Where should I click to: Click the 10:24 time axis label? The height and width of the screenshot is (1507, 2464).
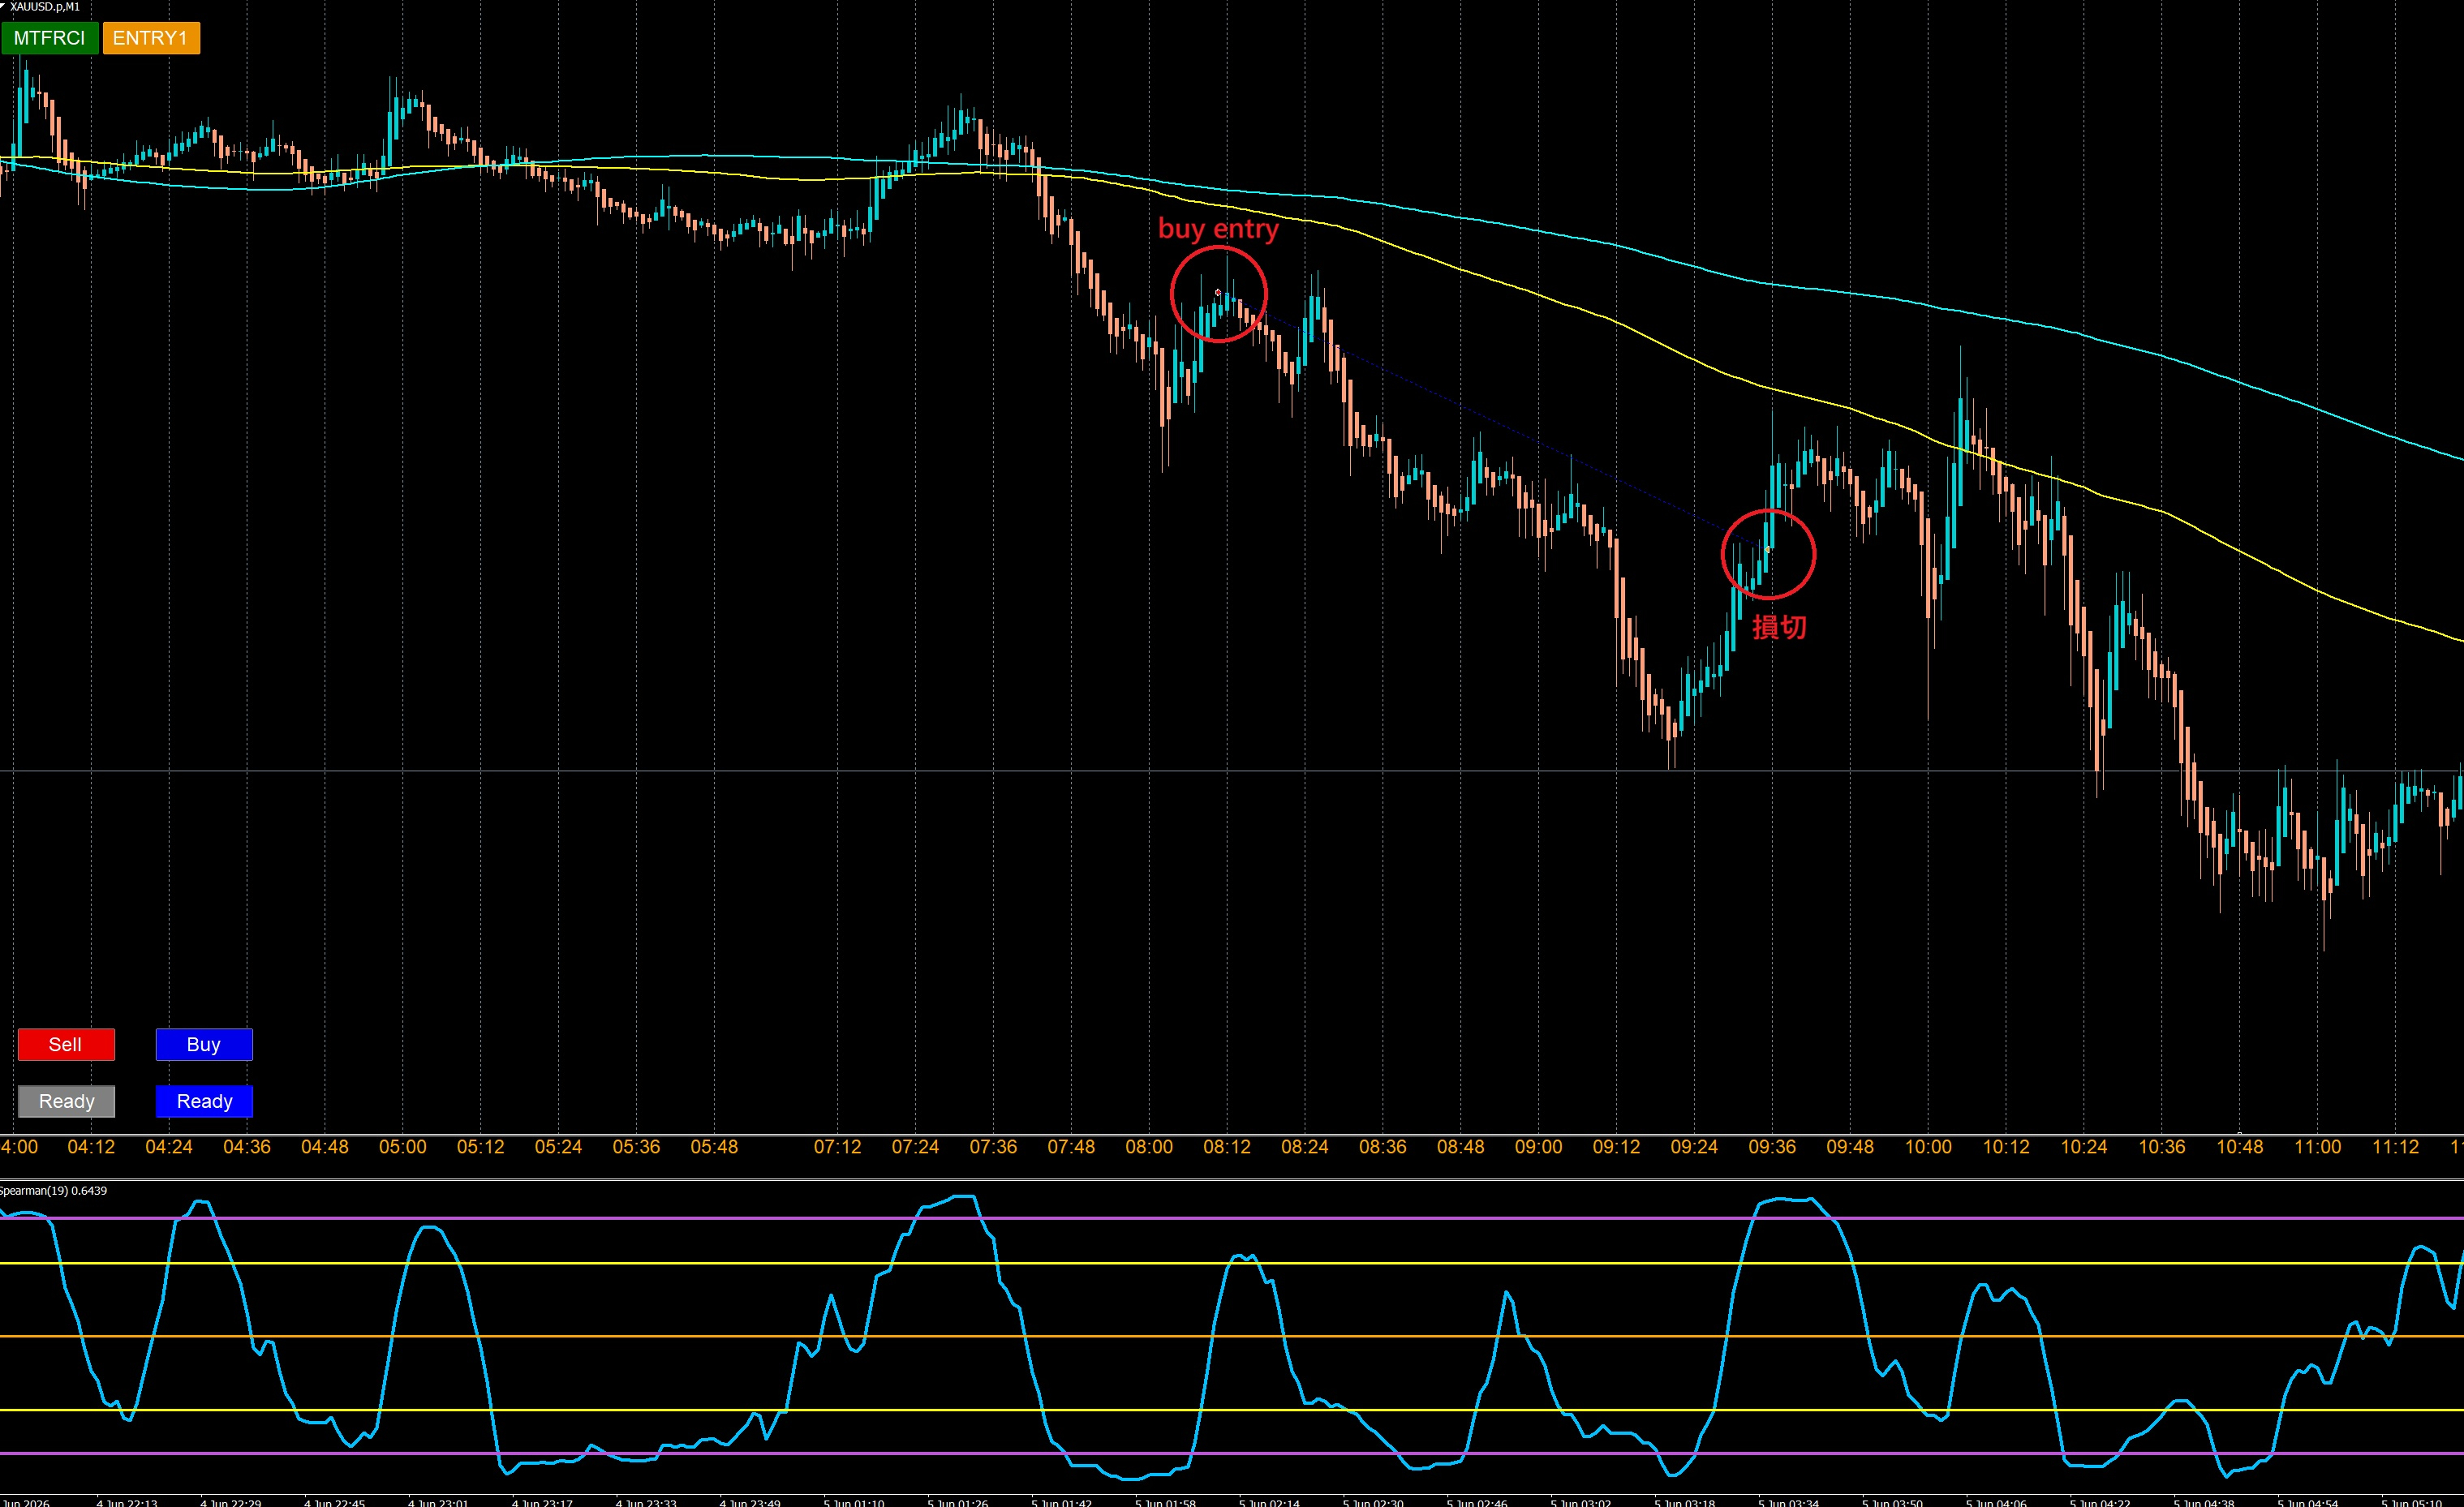[2084, 1147]
